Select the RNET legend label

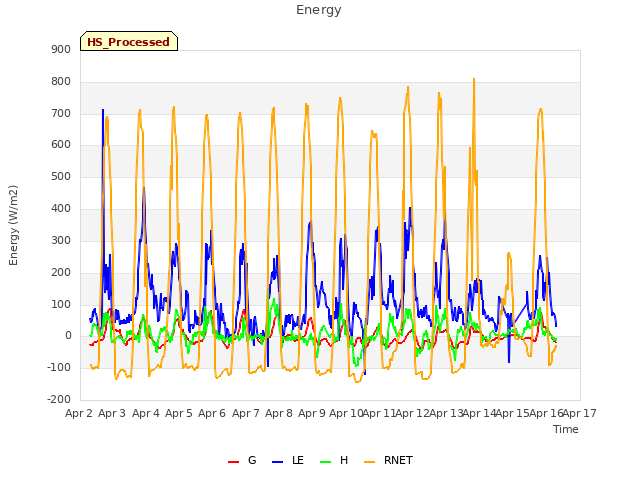398,460
